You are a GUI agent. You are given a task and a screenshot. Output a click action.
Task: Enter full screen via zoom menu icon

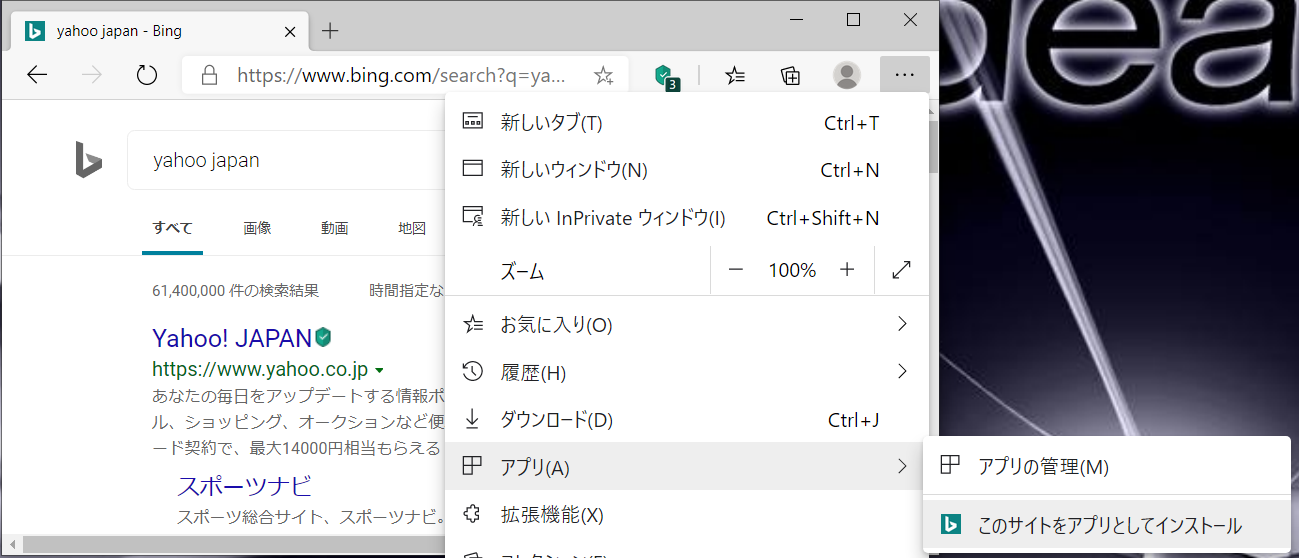tap(901, 270)
